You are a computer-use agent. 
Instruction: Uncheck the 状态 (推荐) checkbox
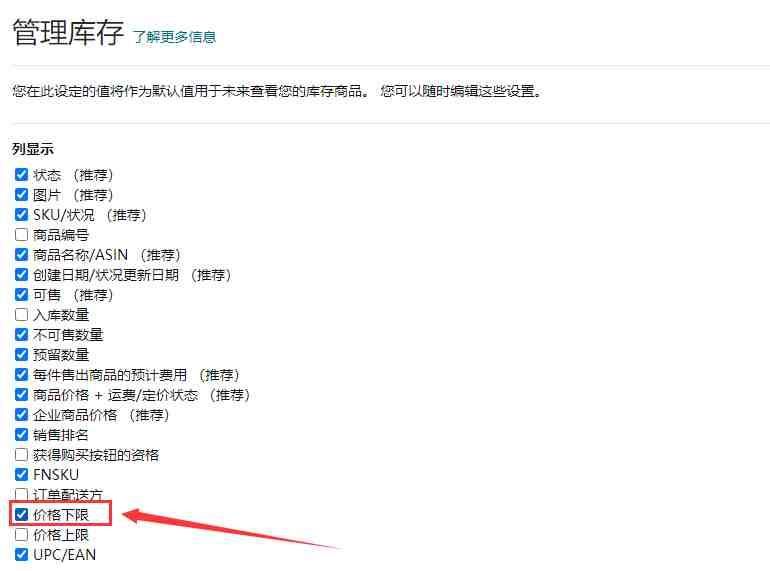21,174
